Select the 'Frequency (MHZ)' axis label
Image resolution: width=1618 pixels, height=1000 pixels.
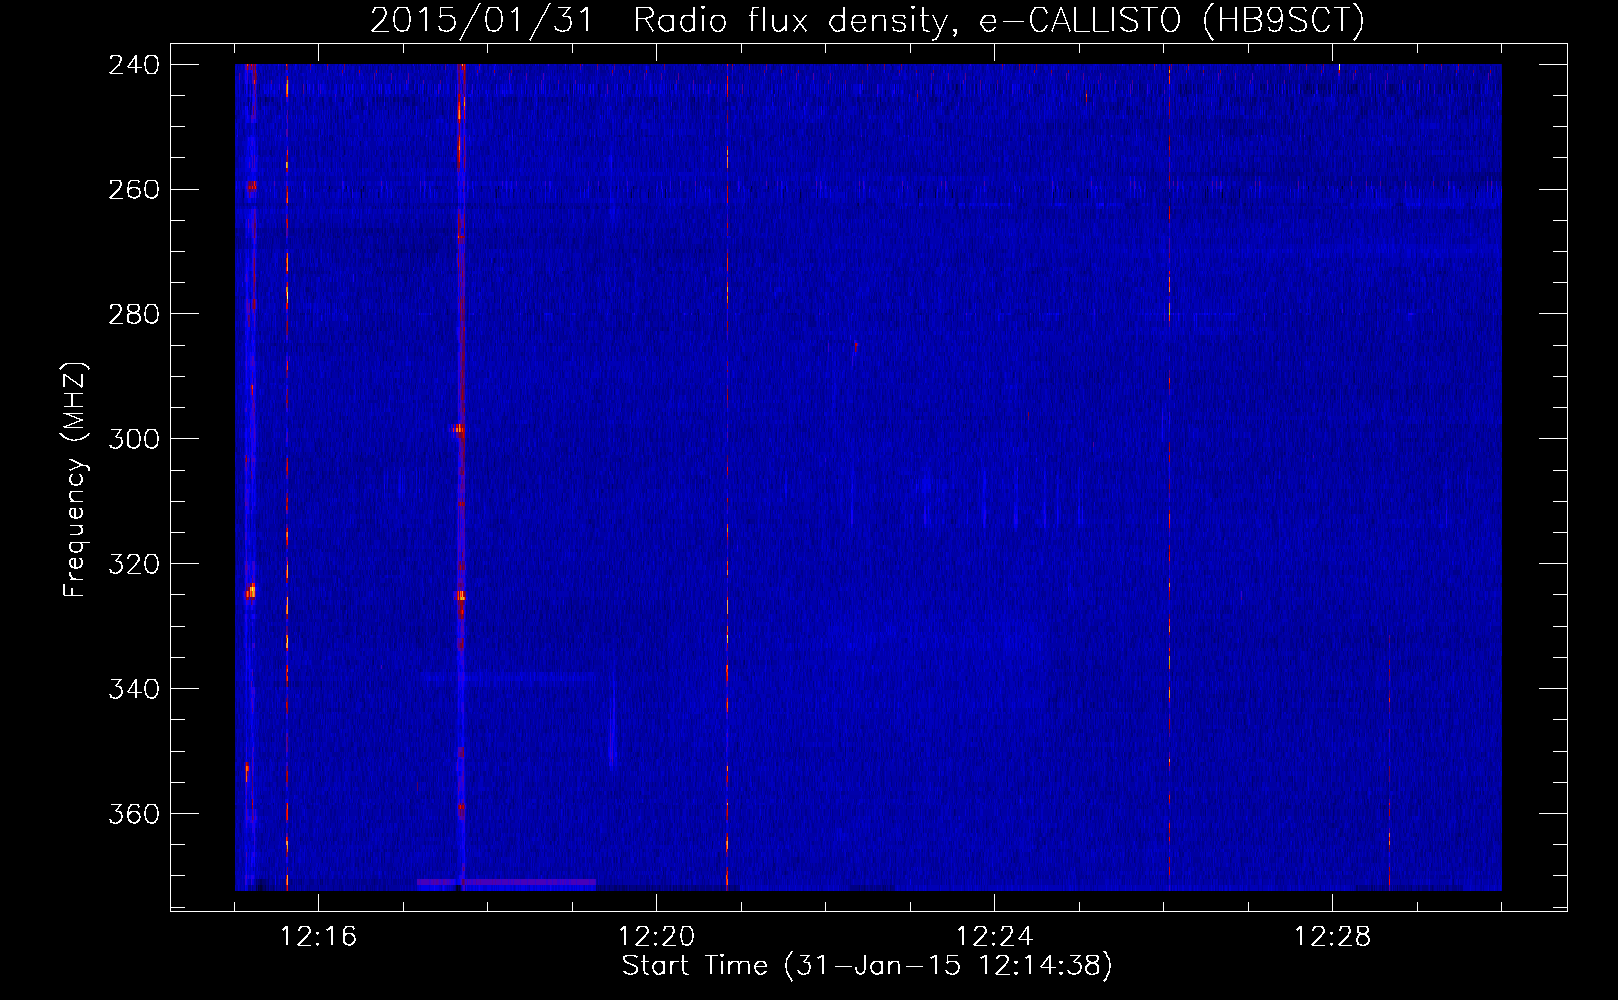[75, 479]
